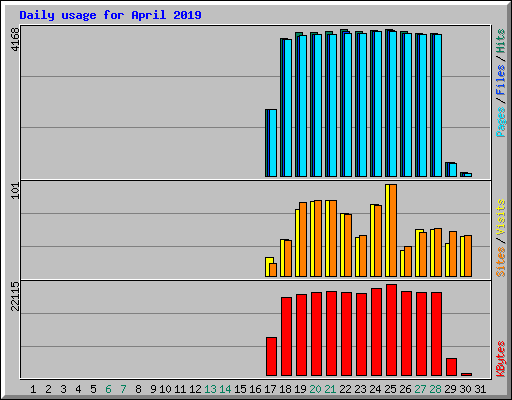This screenshot has width=512, height=400.
Task: Click the 'Daily usage for April 2019' title
Action: (x=110, y=15)
